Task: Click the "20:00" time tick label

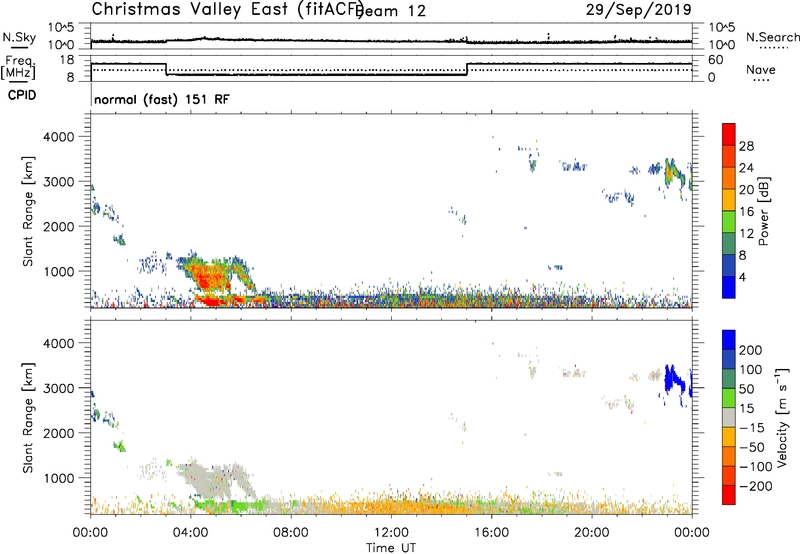Action: point(592,533)
